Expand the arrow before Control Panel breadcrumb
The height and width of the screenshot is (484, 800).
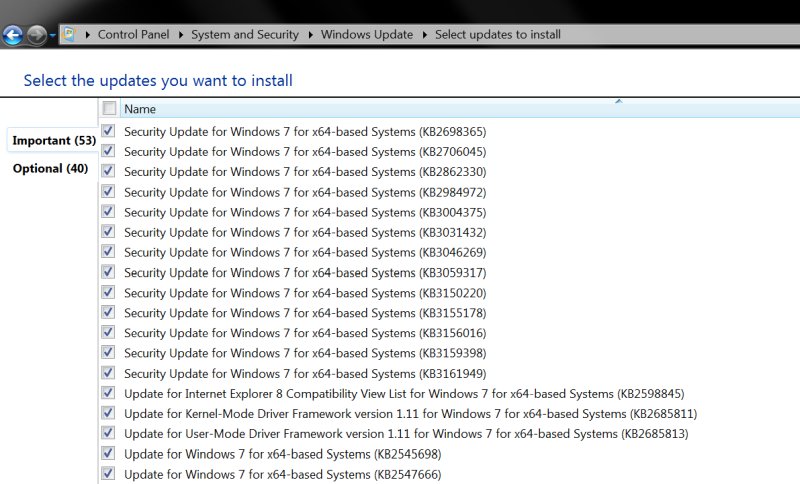pos(88,35)
